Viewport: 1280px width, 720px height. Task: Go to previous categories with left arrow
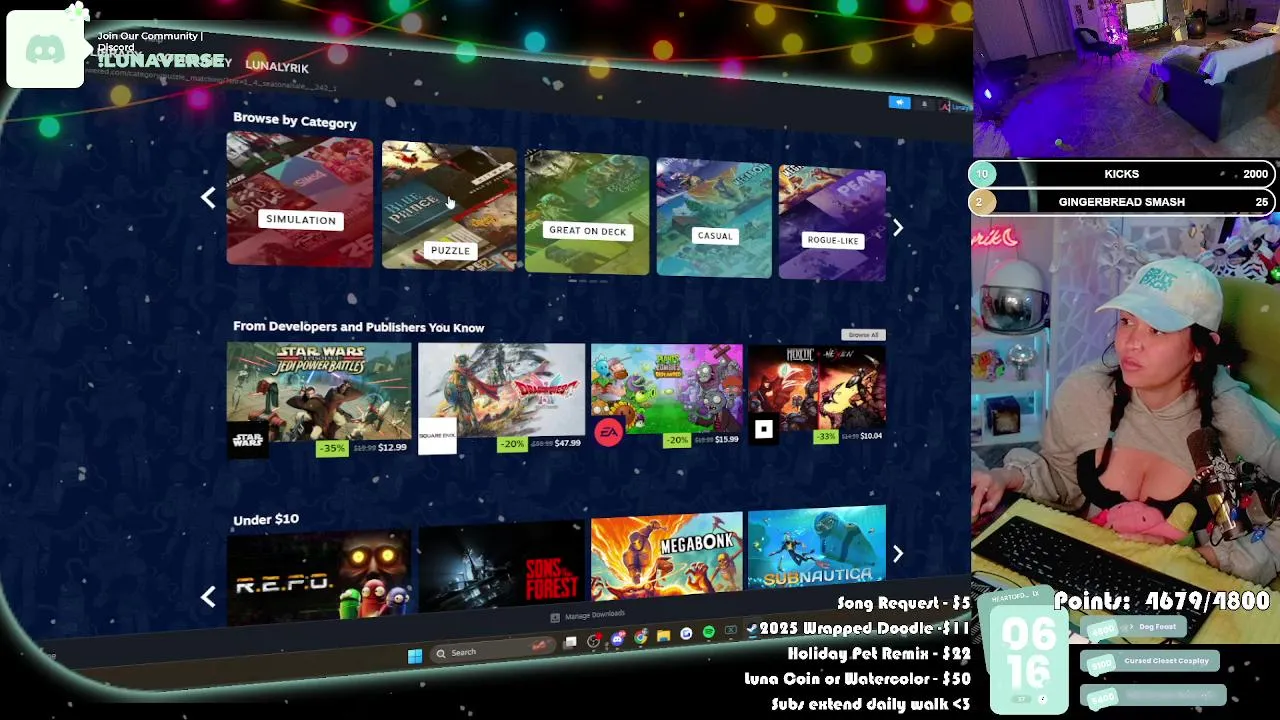[208, 198]
